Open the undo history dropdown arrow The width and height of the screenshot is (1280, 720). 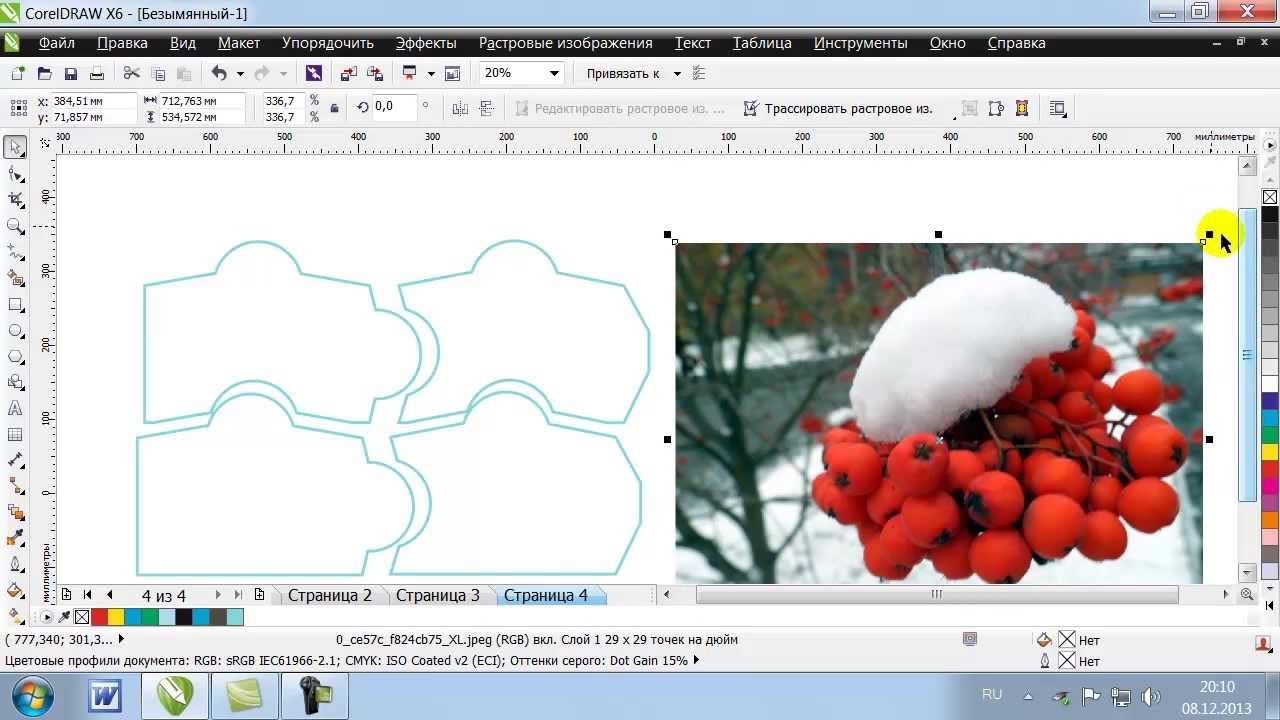(239, 73)
